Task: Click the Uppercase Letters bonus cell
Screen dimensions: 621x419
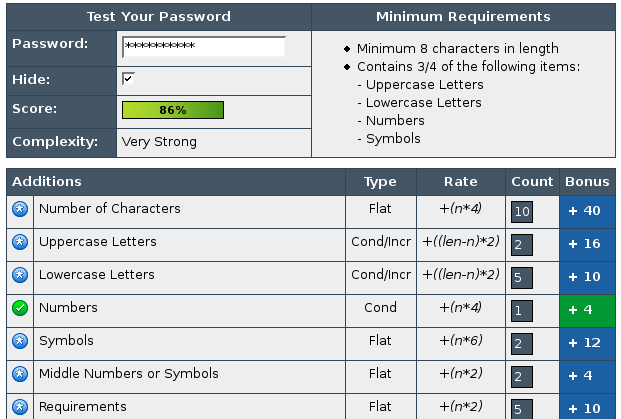Action: tap(587, 244)
